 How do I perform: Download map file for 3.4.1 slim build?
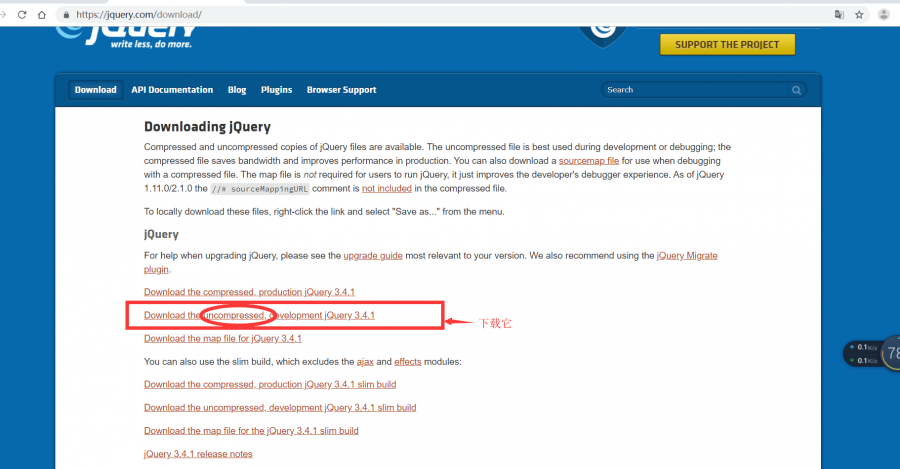click(x=251, y=431)
